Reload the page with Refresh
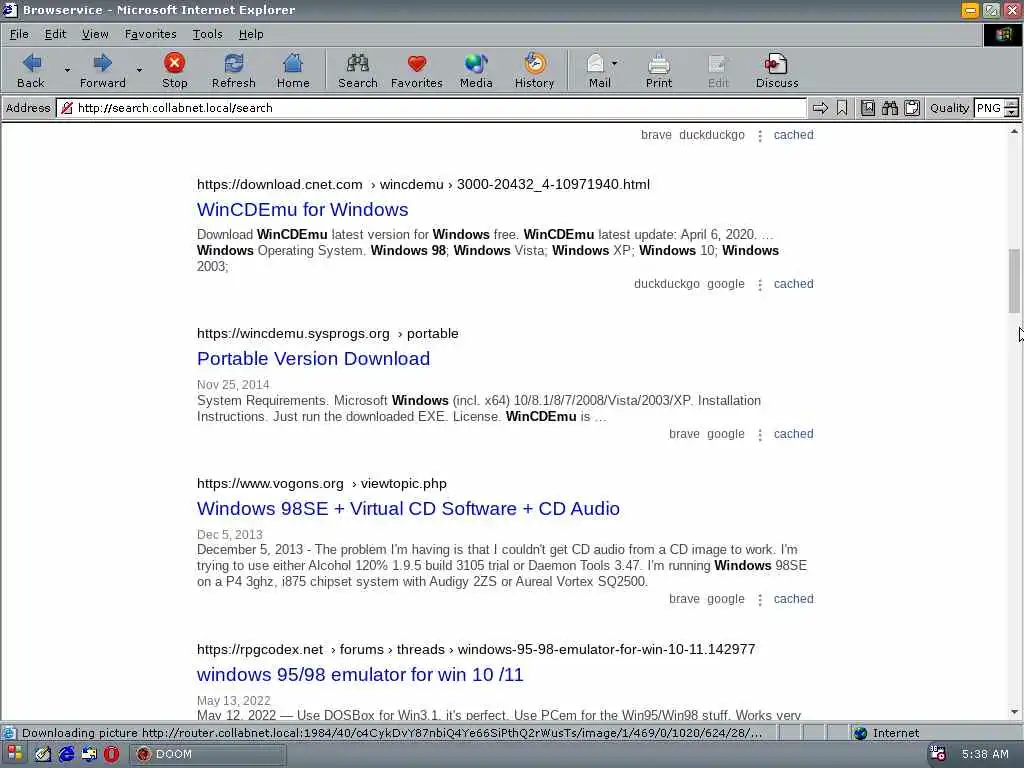1024x768 pixels. tap(233, 71)
